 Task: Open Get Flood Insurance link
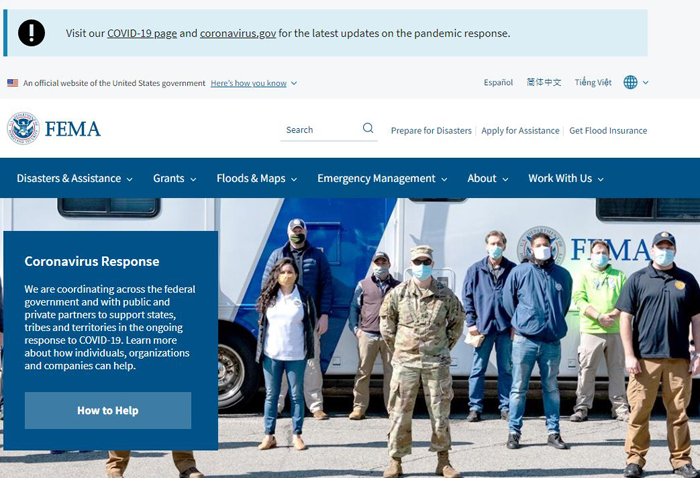pos(608,131)
